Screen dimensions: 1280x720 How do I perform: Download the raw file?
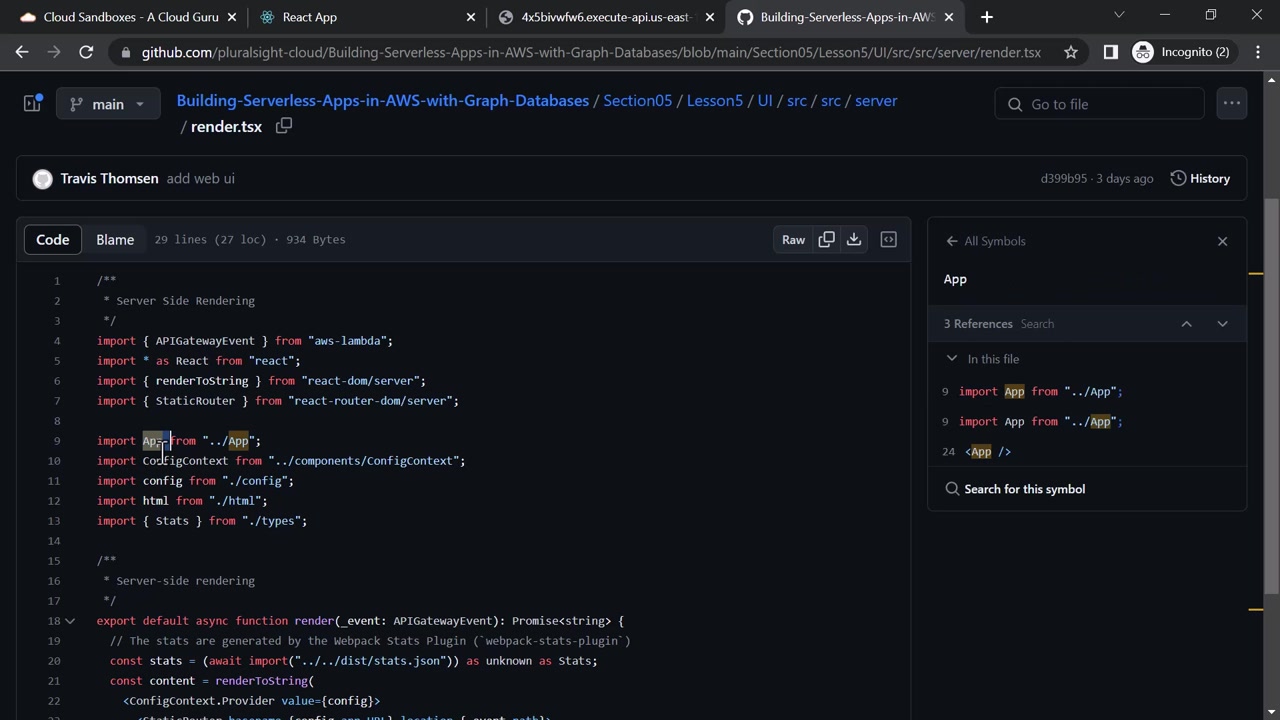point(854,239)
